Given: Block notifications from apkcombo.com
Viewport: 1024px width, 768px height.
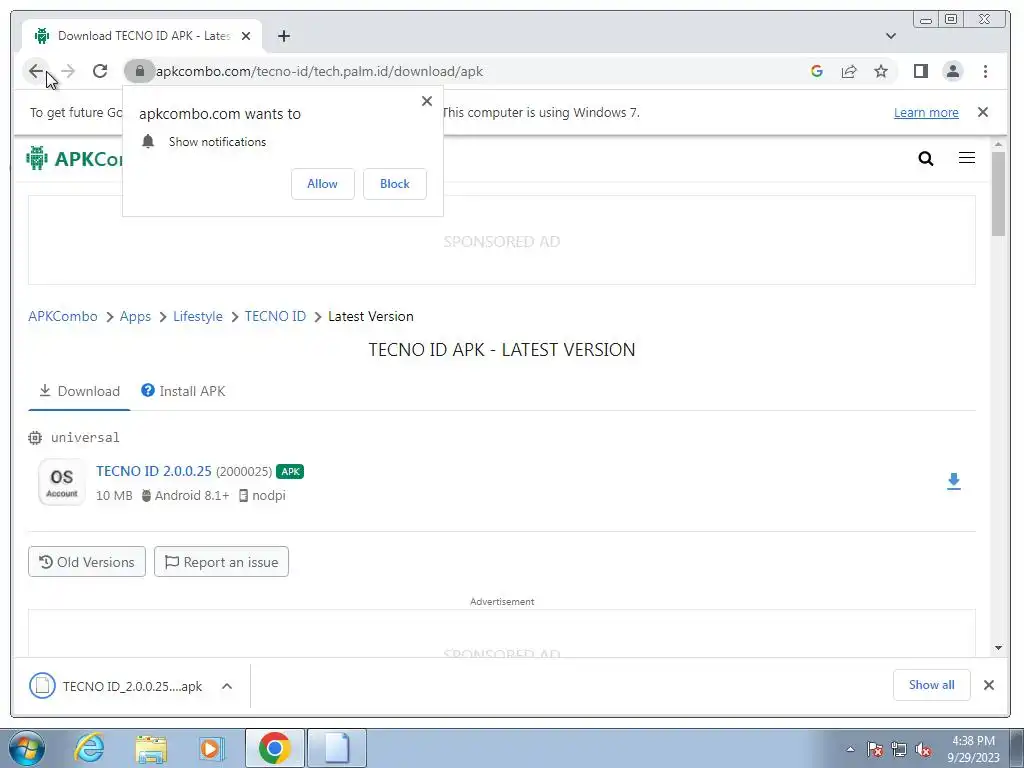Looking at the screenshot, I should click(394, 184).
